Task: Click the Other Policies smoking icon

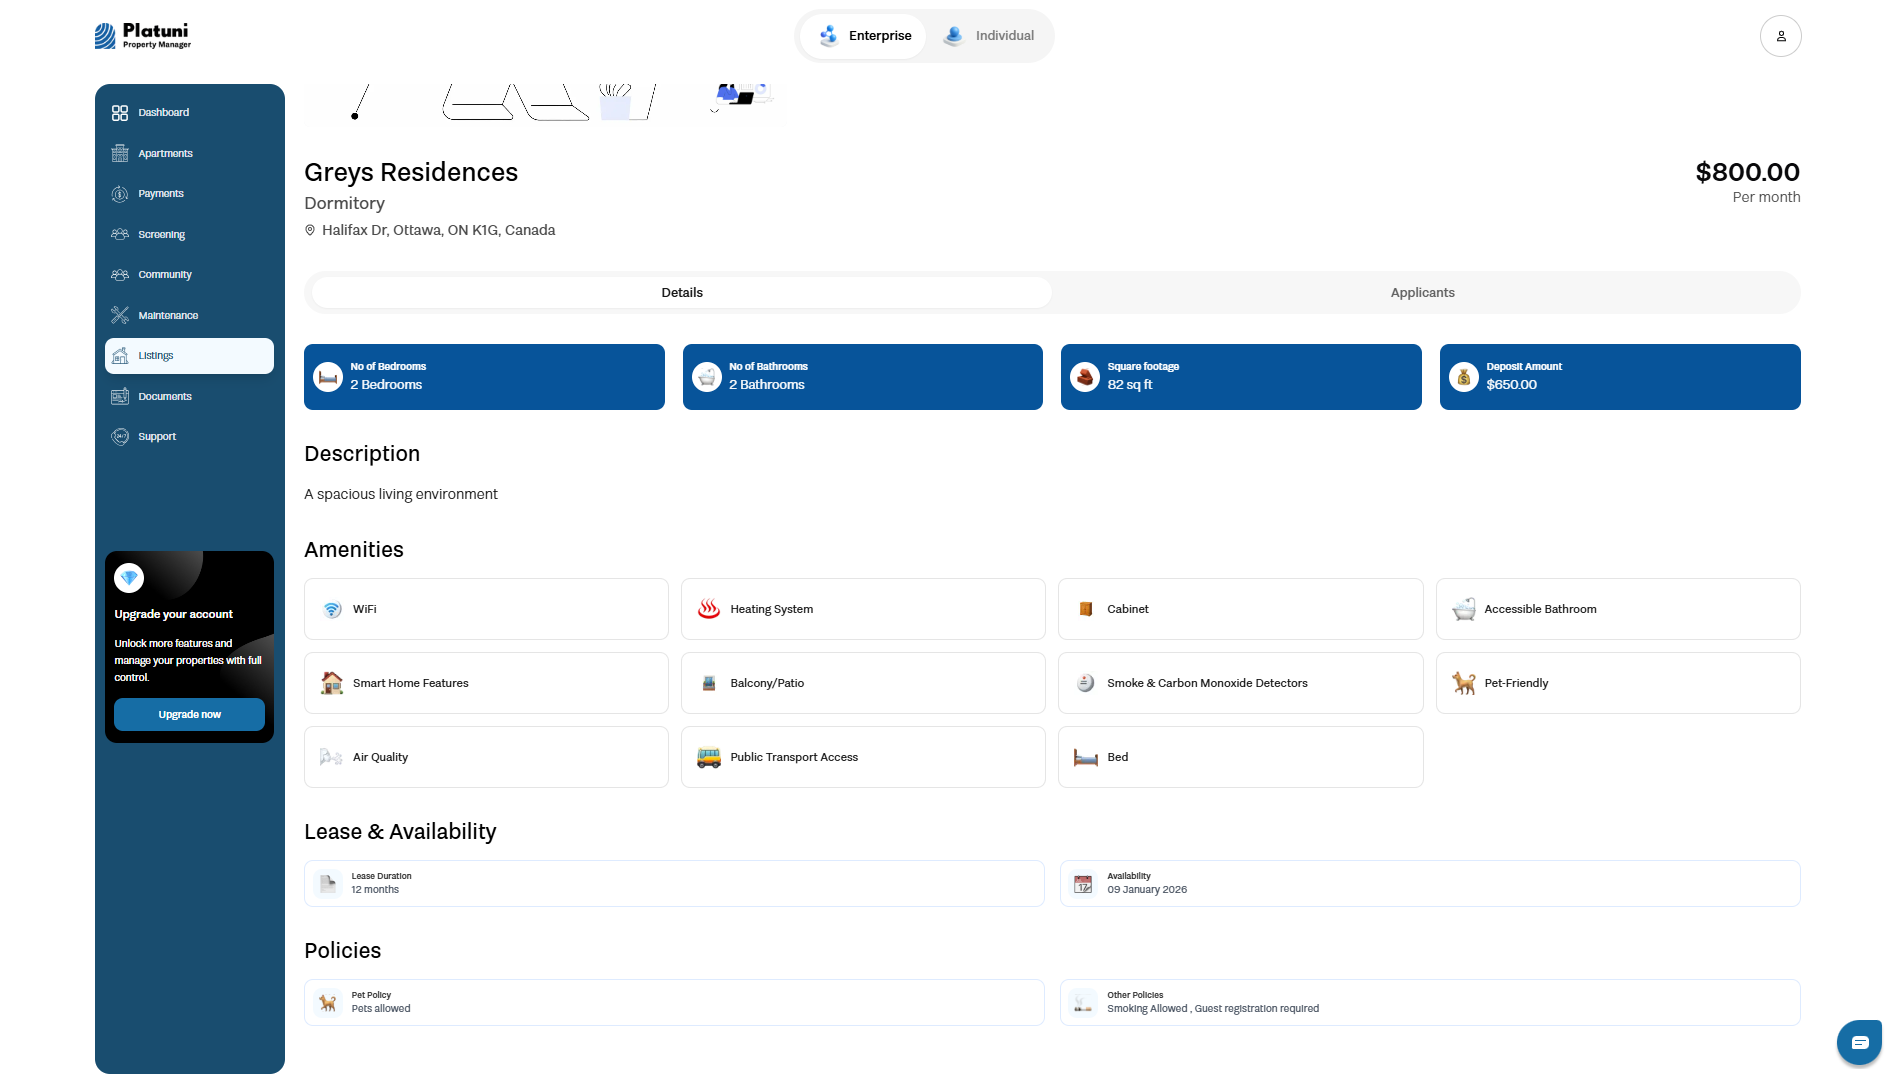Action: (1084, 1003)
